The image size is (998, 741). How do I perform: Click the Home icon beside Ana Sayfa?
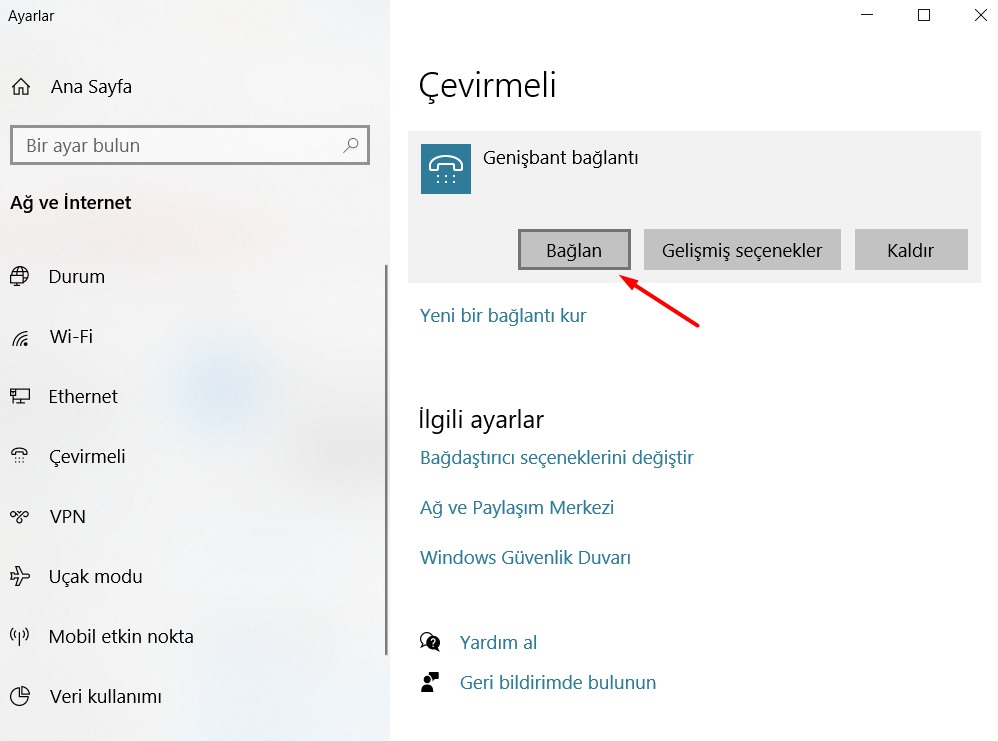coord(21,87)
